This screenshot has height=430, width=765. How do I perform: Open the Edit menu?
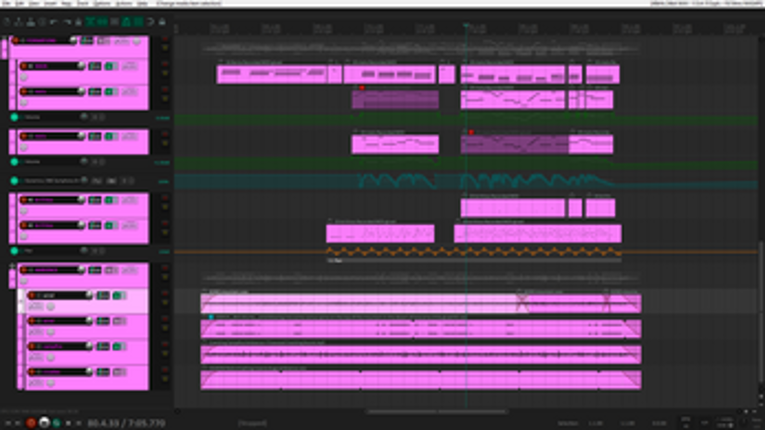pyautogui.click(x=20, y=3)
